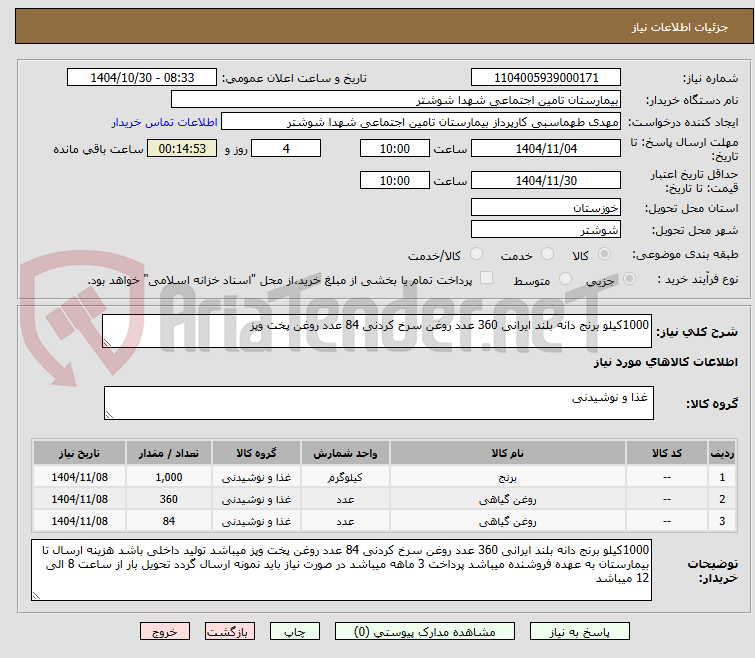Click the requester field مهدی طهماسبی
This screenshot has width=755, height=658.
point(420,122)
